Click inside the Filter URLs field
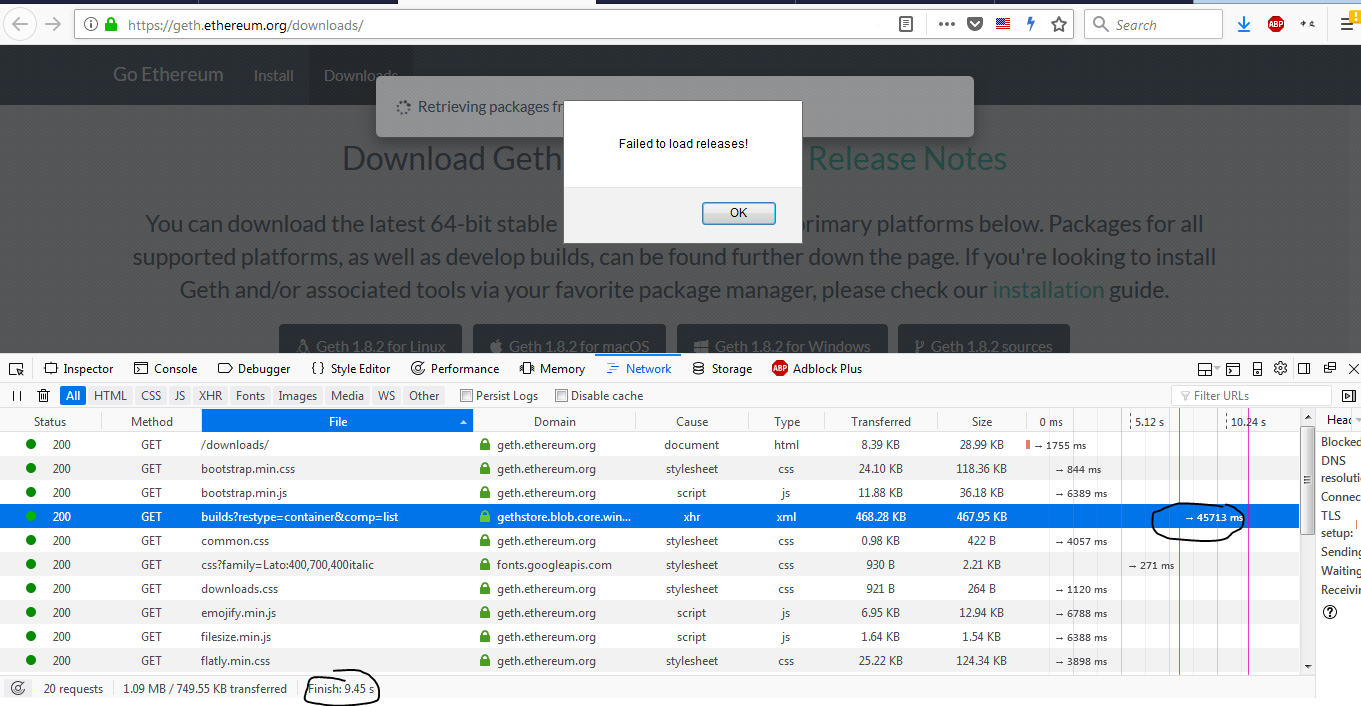Viewport: 1361px width, 706px height. [1250, 395]
